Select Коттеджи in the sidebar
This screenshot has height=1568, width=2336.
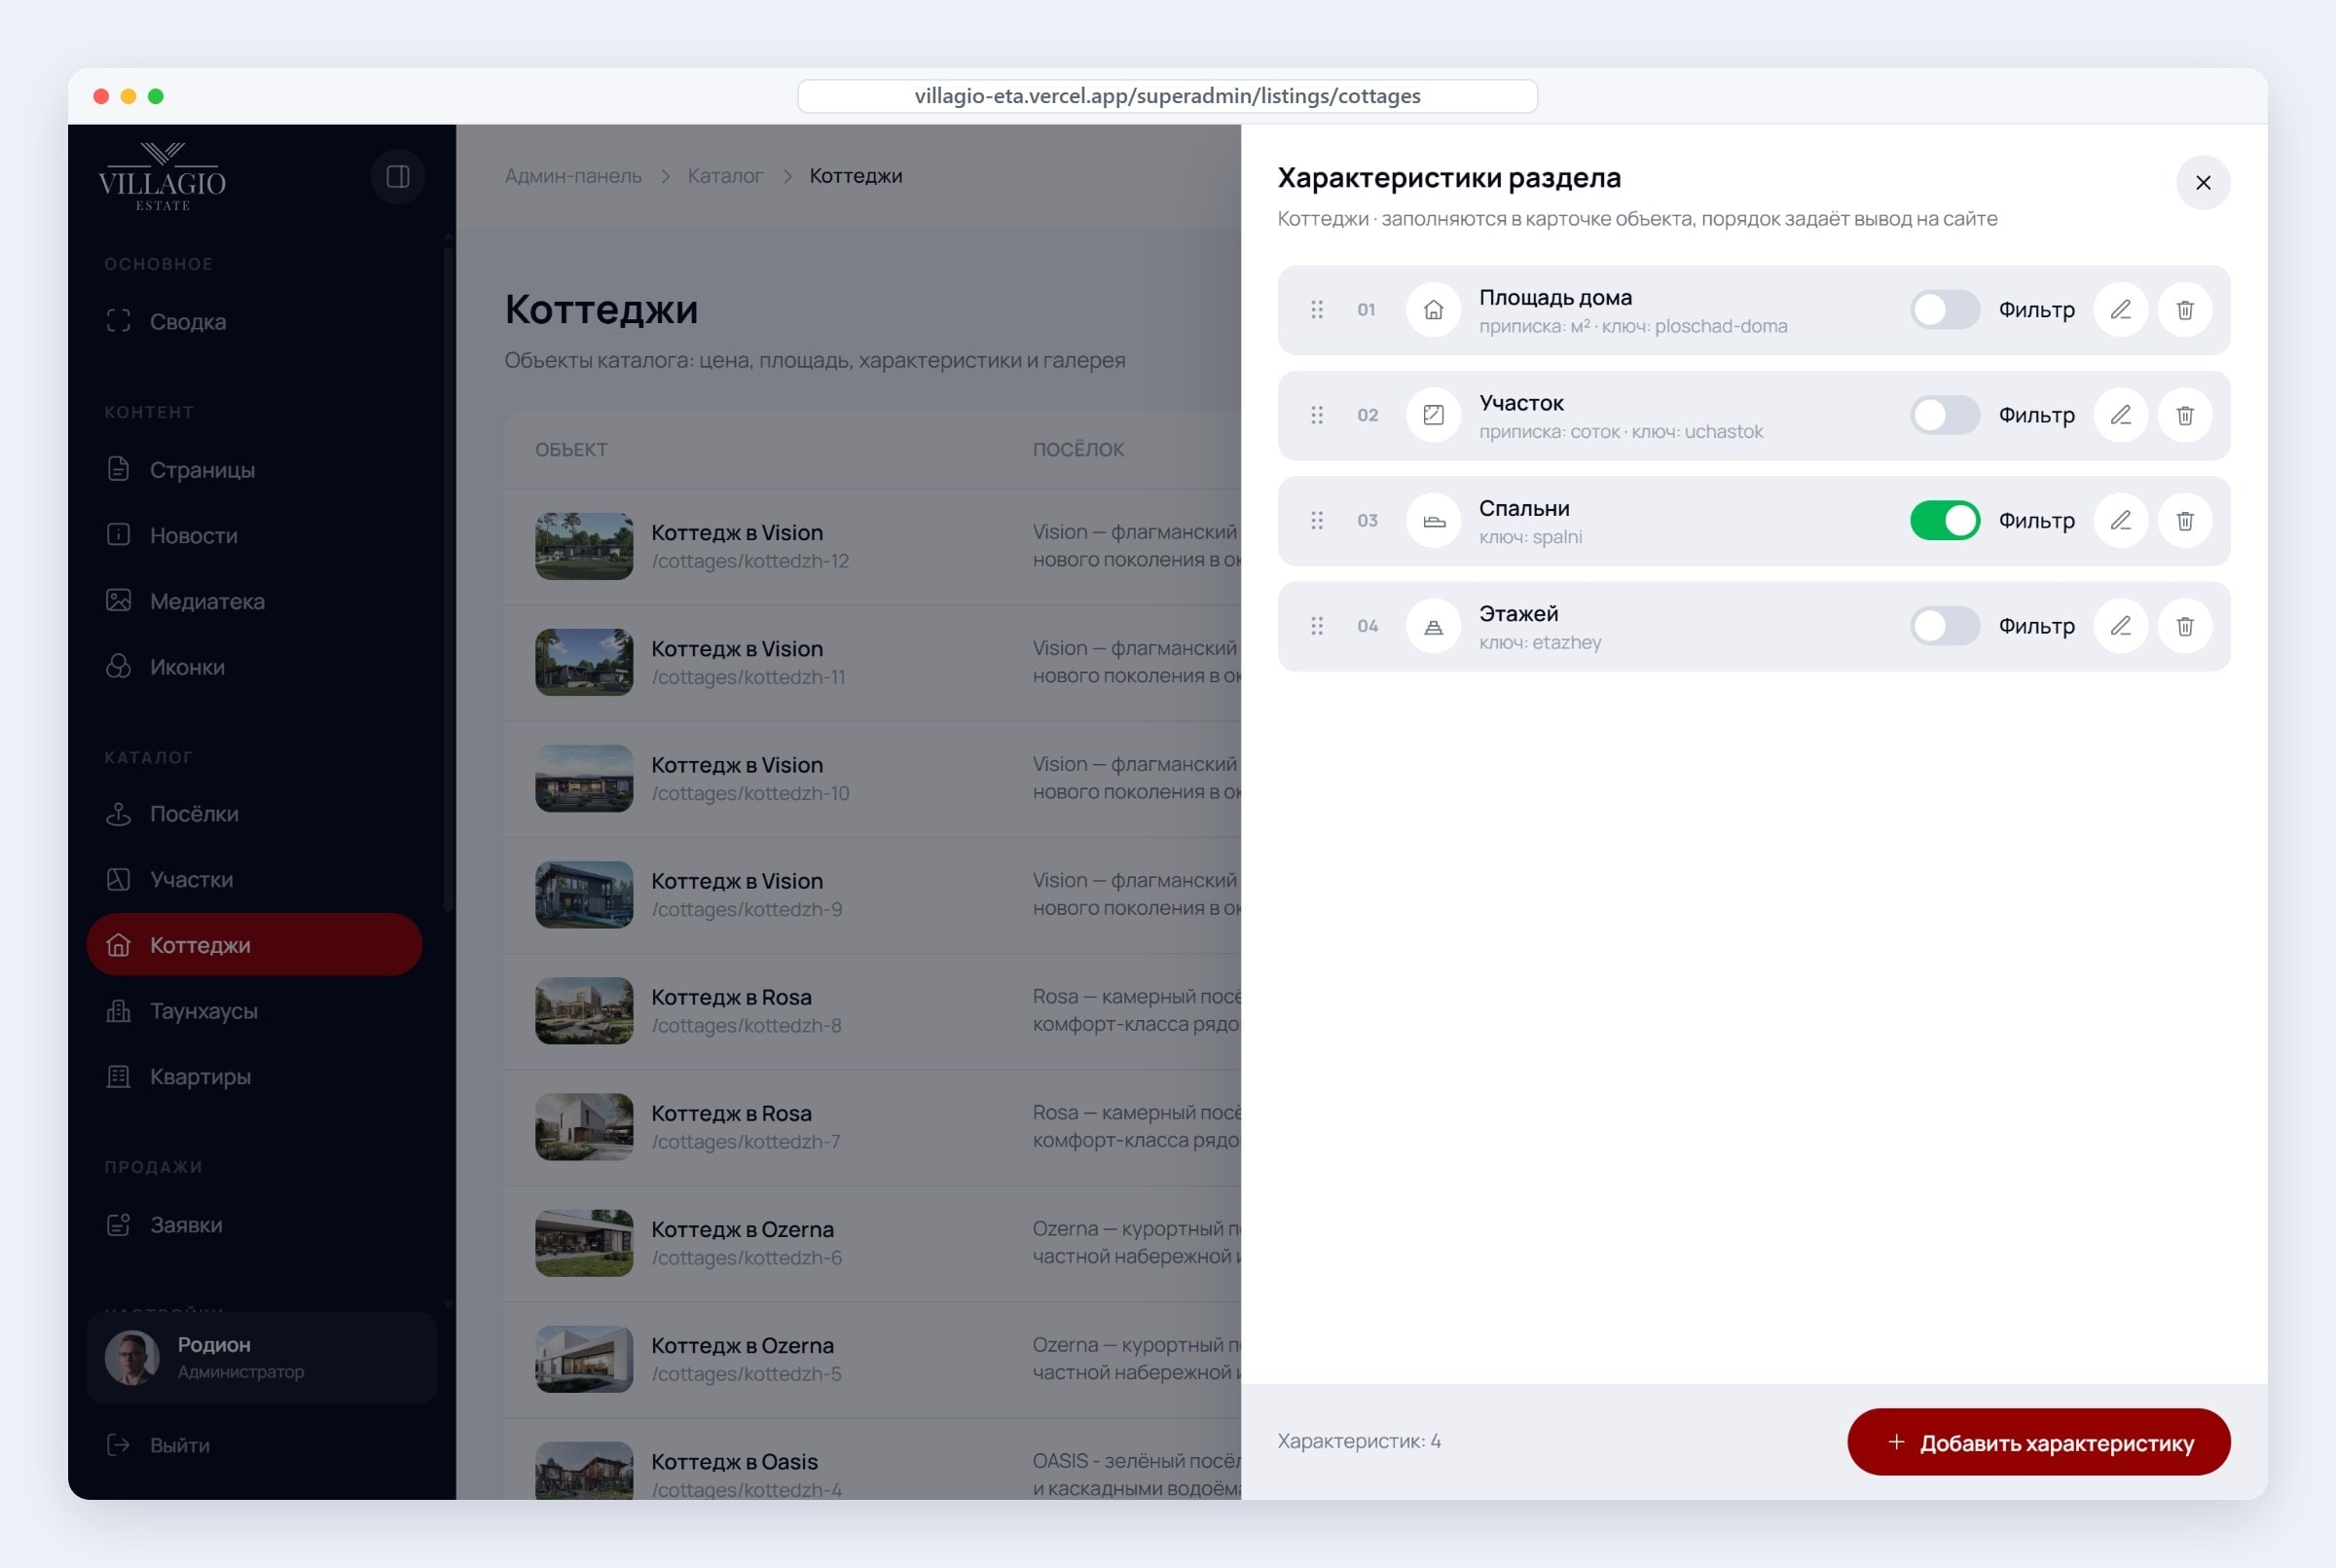(x=254, y=945)
